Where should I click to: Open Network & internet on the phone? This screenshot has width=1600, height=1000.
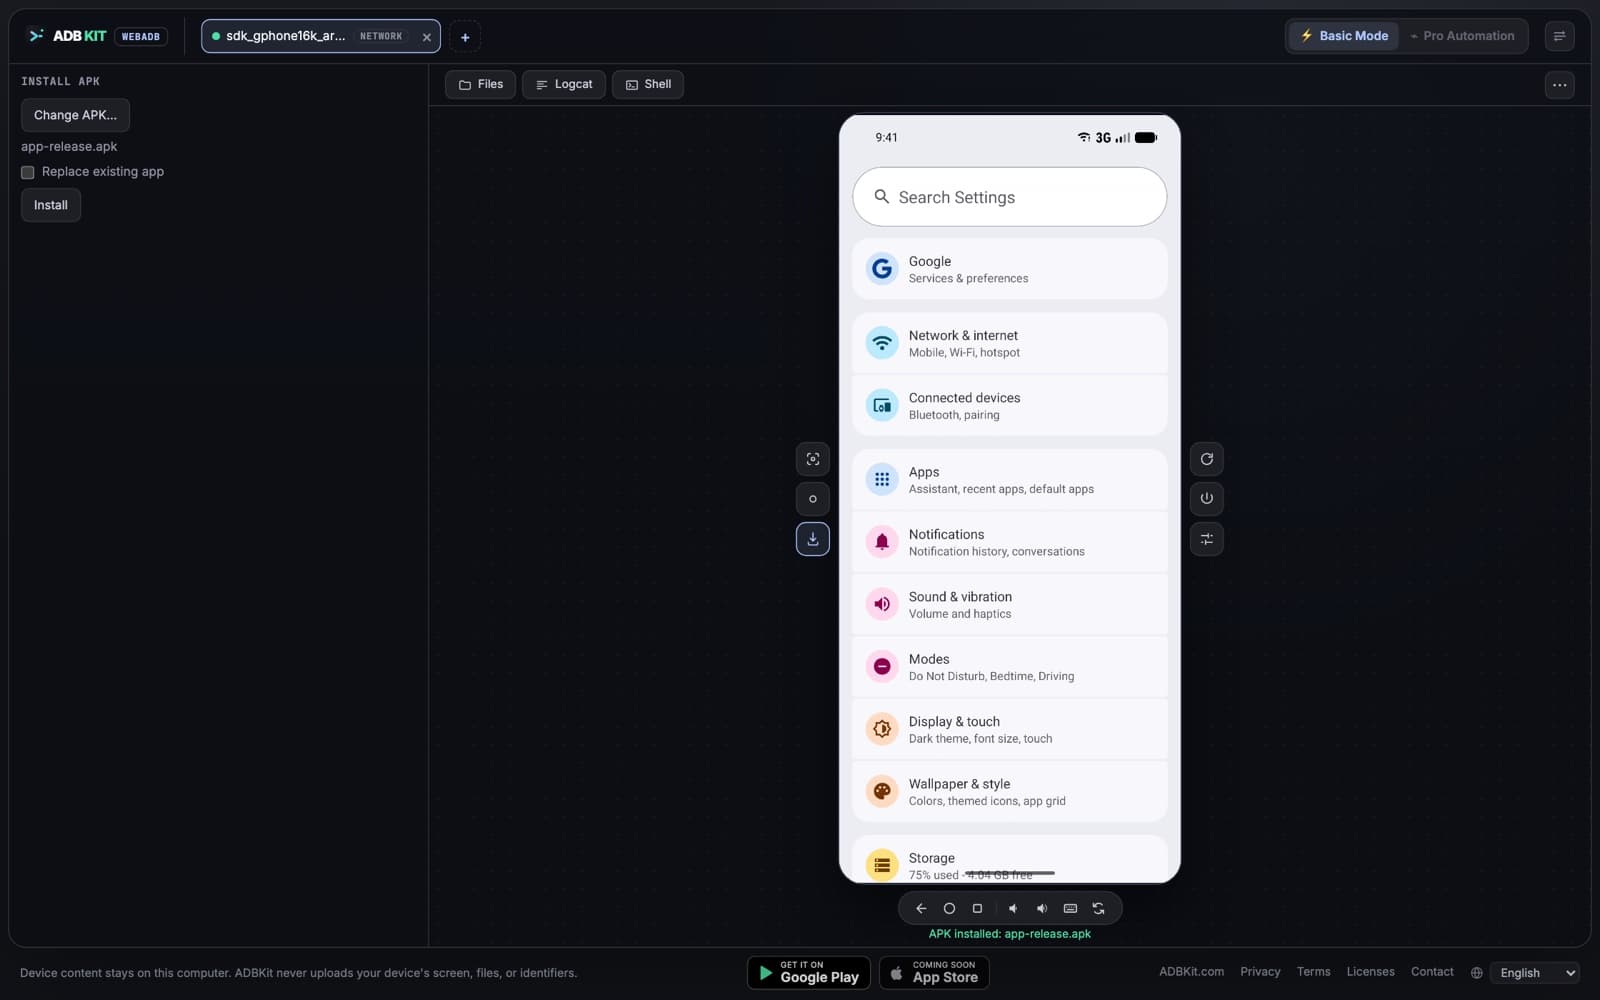point(1009,343)
